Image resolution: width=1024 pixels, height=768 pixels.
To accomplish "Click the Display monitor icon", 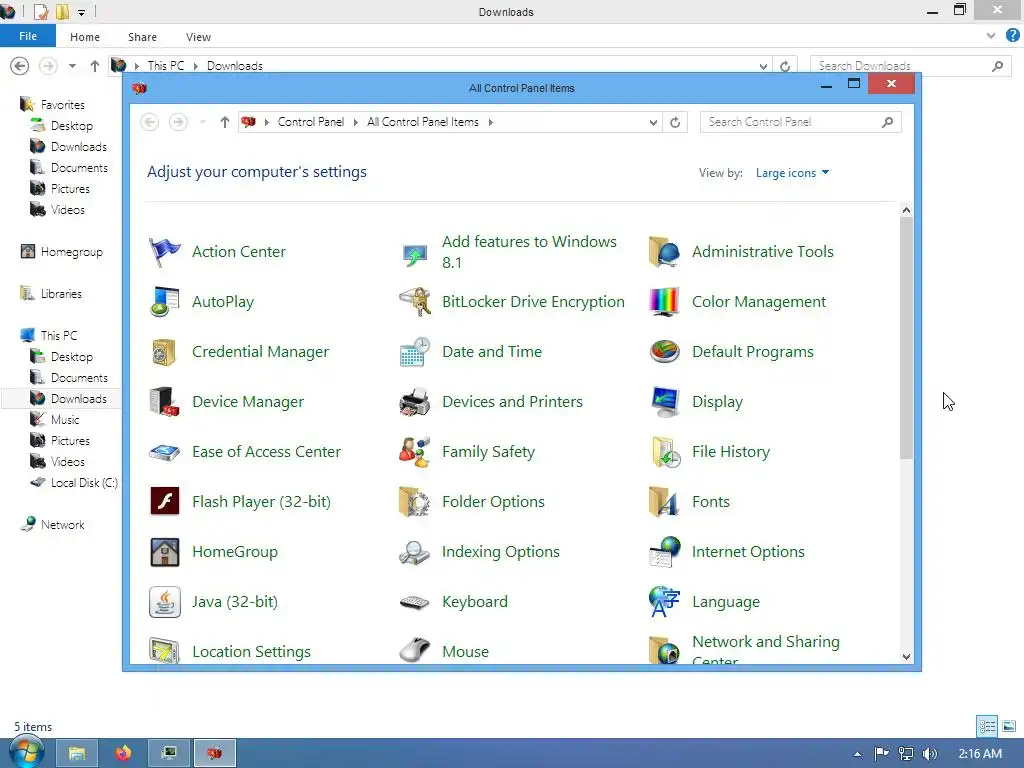I will click(665, 402).
